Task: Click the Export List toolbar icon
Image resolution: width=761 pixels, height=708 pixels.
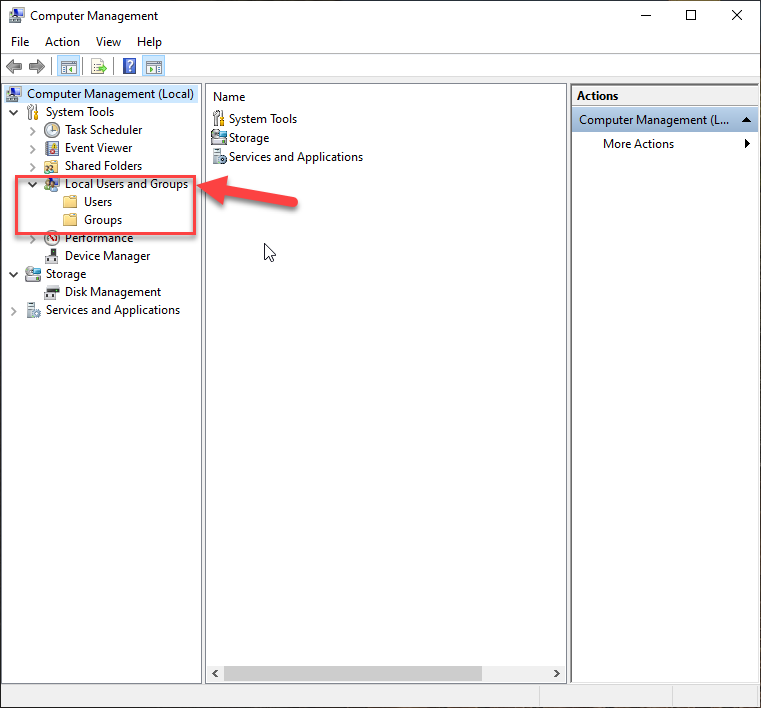Action: [98, 67]
